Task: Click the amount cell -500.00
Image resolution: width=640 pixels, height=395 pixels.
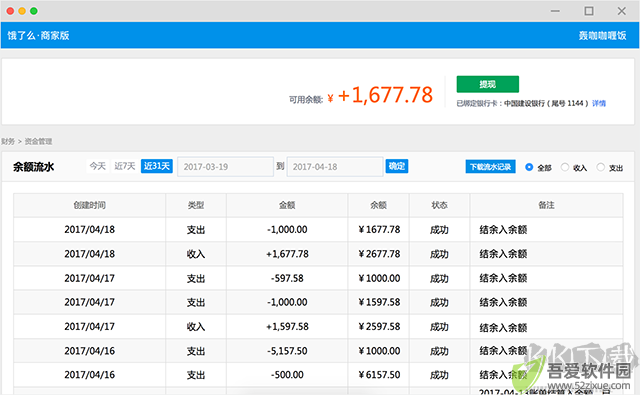Action: point(287,375)
